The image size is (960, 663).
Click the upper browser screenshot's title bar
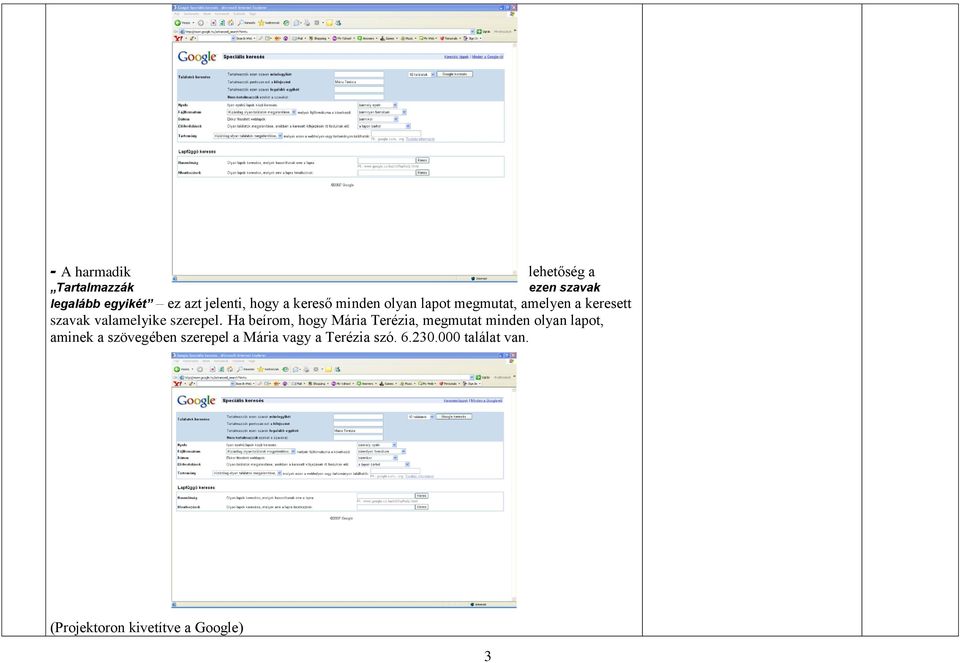(345, 8)
